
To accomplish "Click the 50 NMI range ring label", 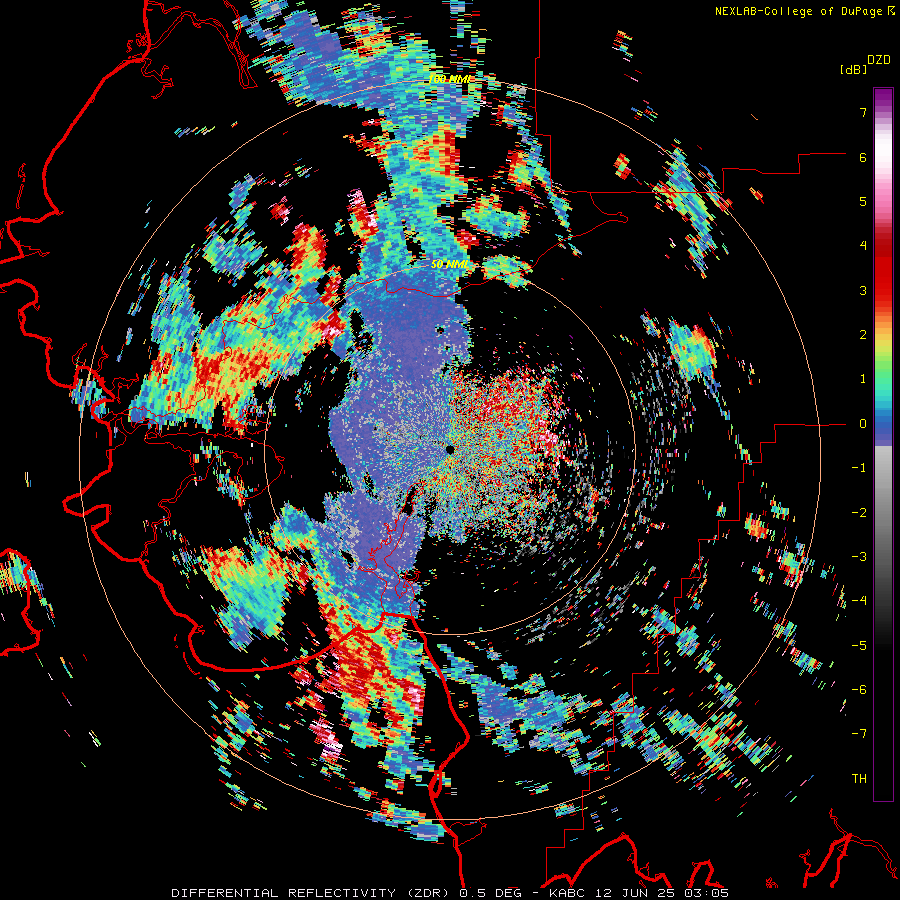I will [450, 265].
